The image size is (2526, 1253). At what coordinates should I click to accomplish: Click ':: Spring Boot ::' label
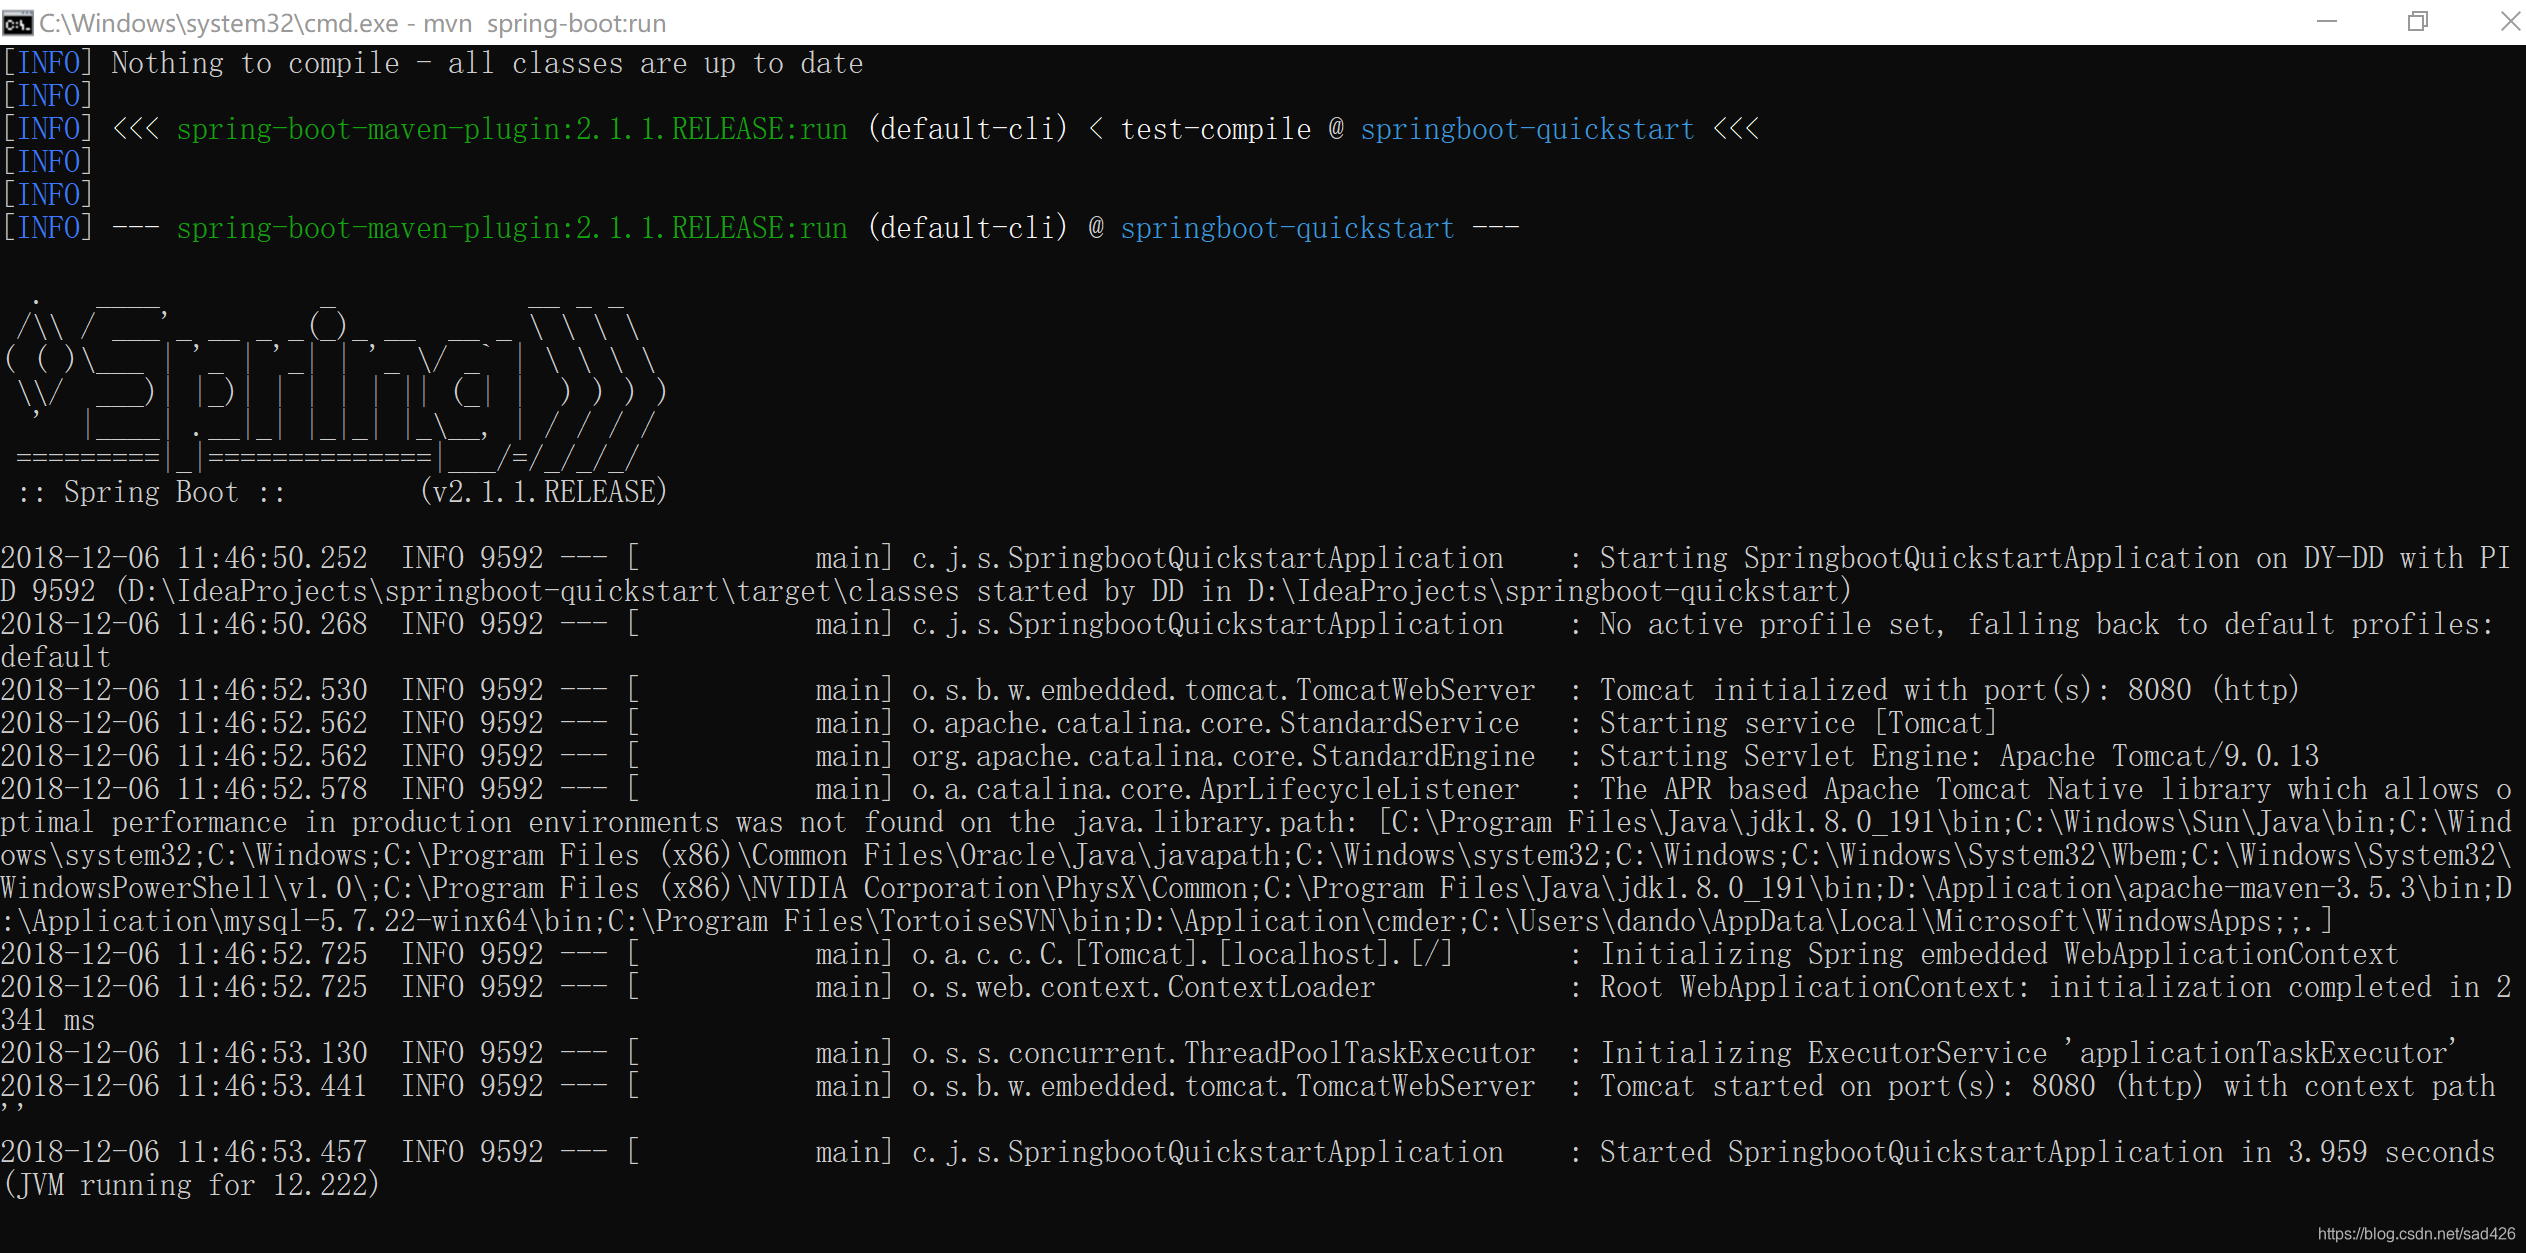(x=151, y=492)
